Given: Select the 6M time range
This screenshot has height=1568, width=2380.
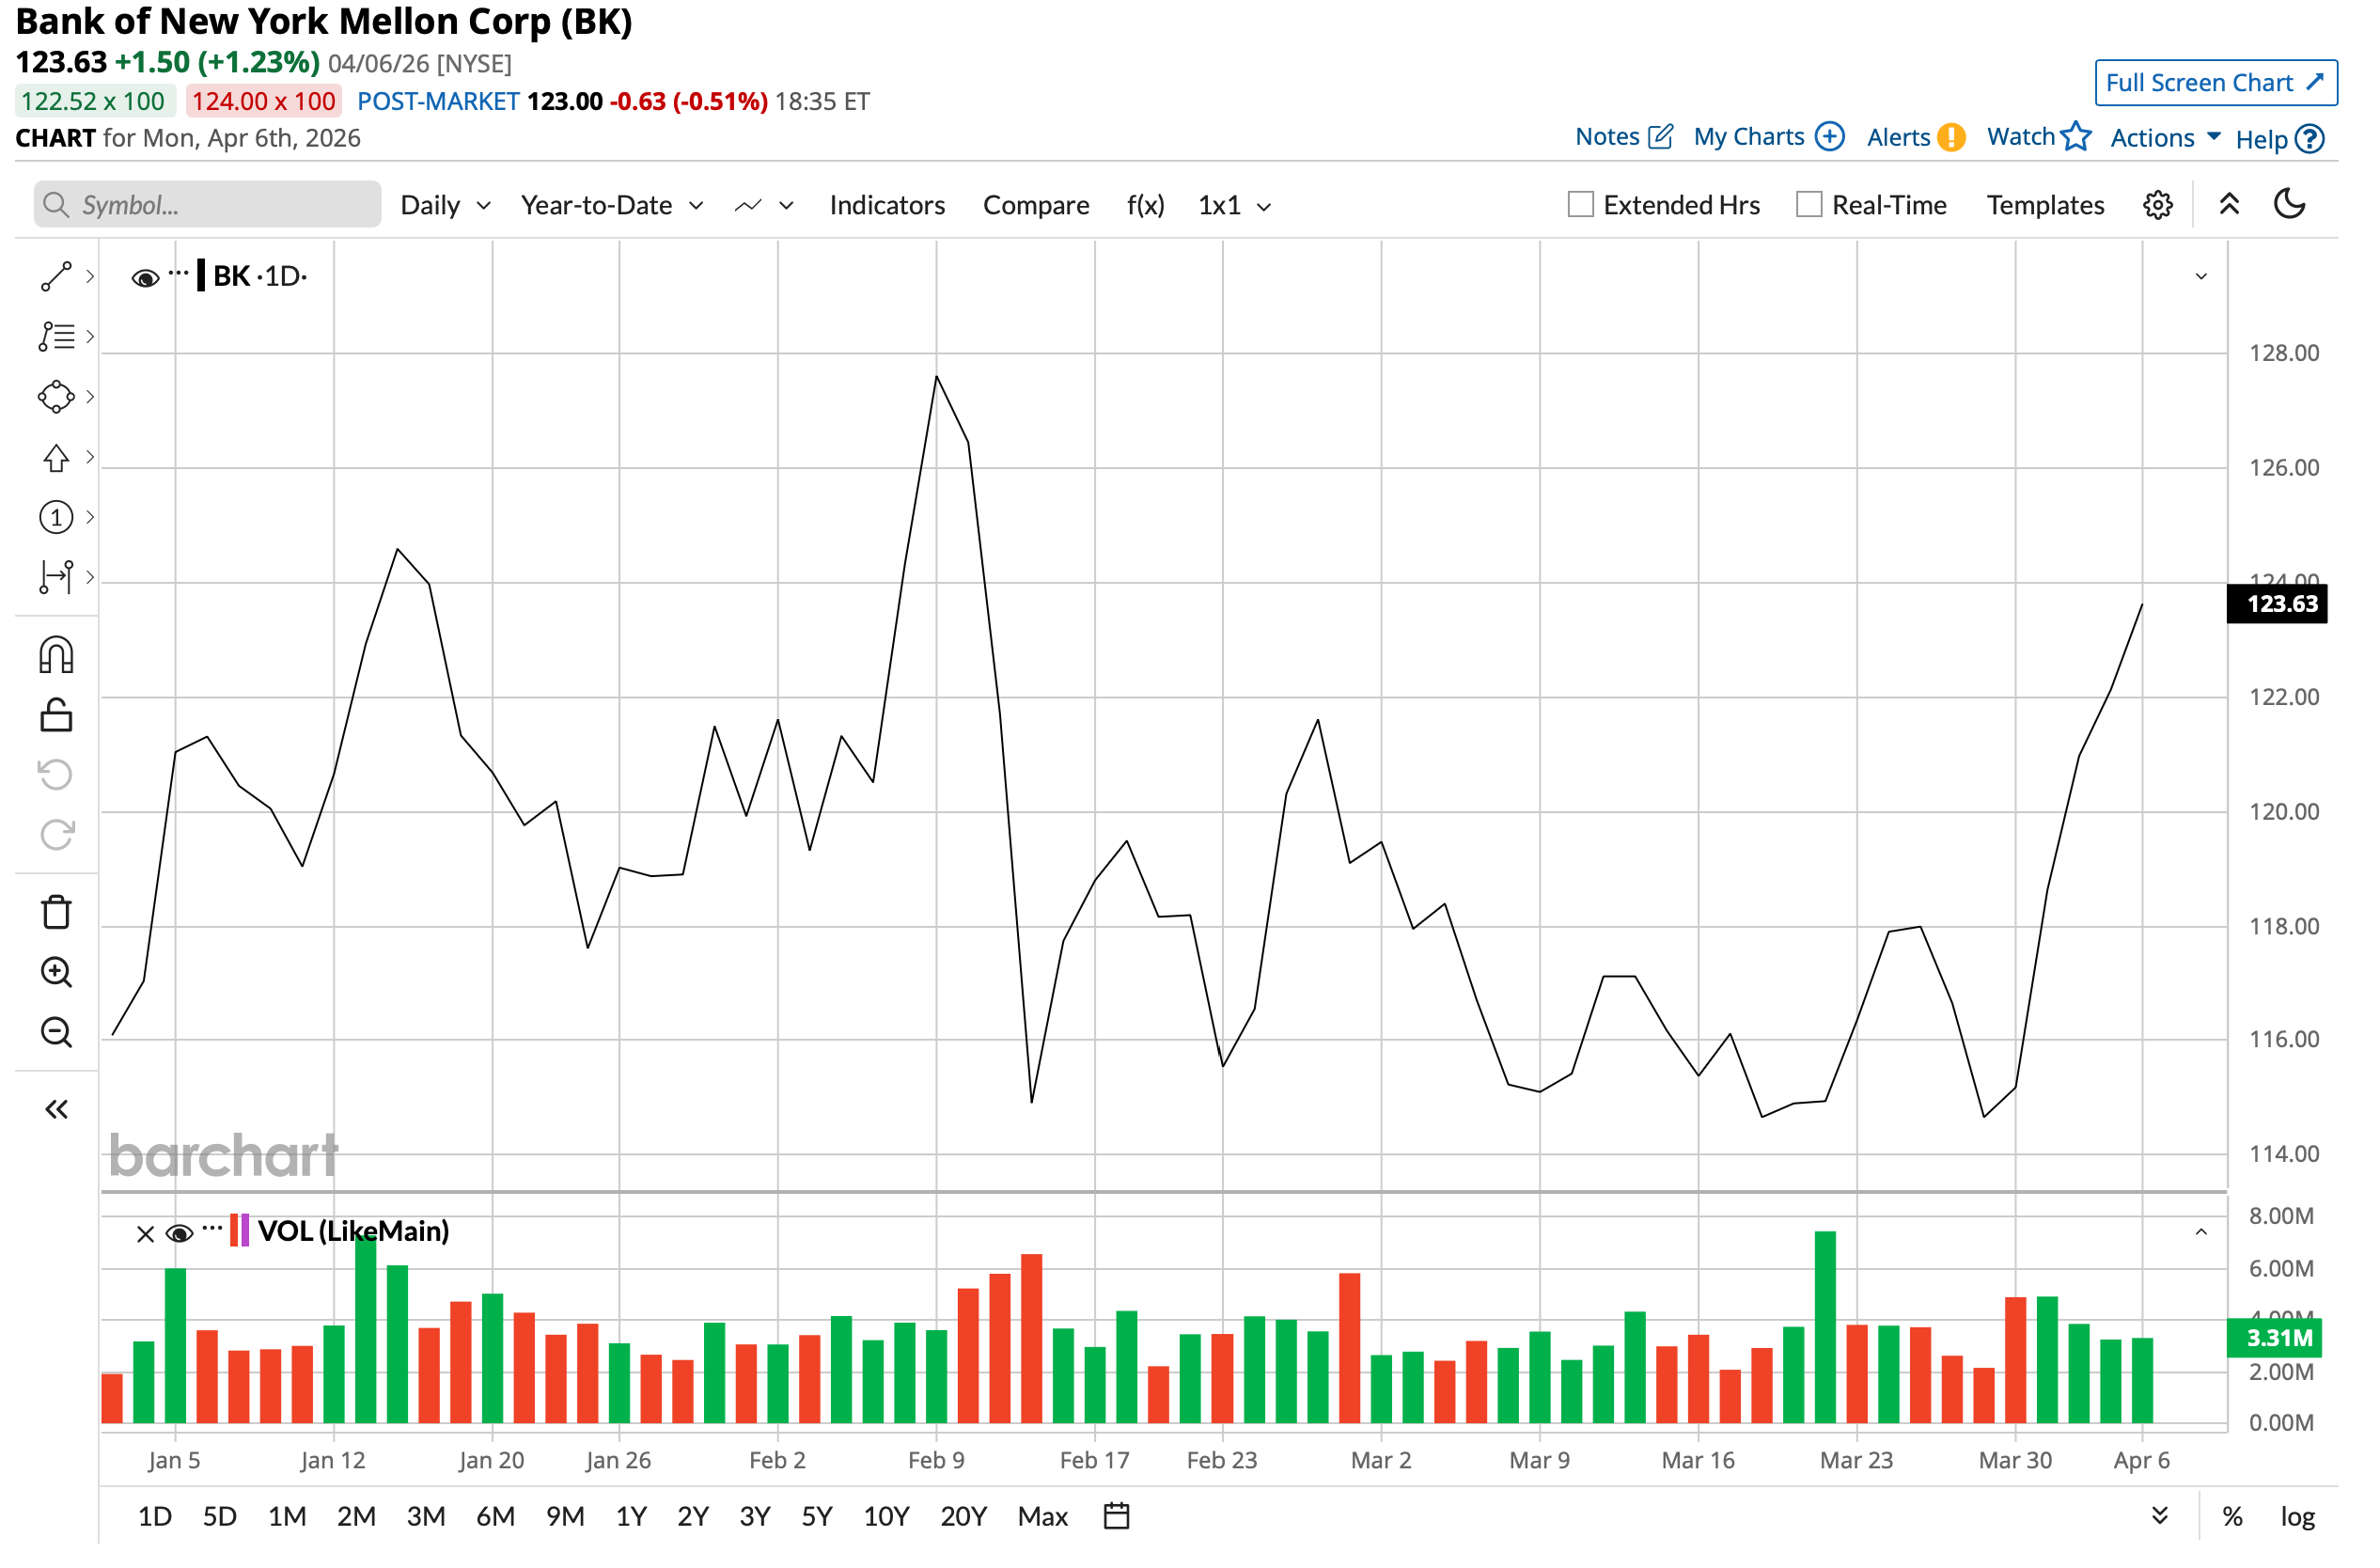Looking at the screenshot, I should pos(495,1517).
